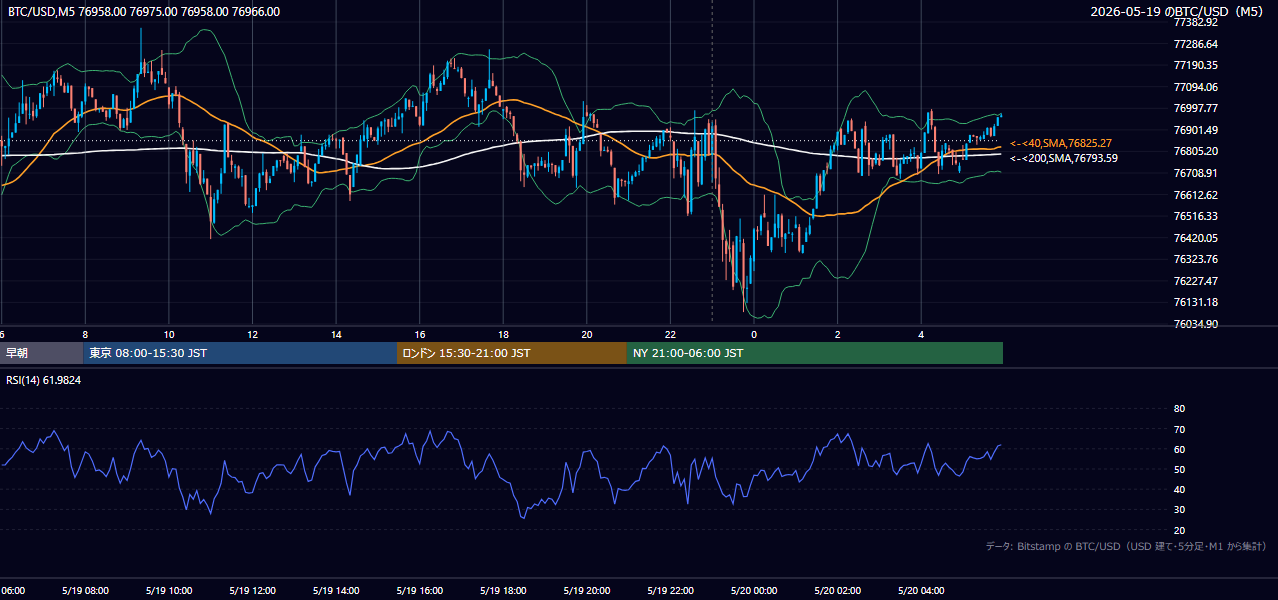Click the 76420.05 price axis label
The image size is (1278, 600).
pos(1196,238)
